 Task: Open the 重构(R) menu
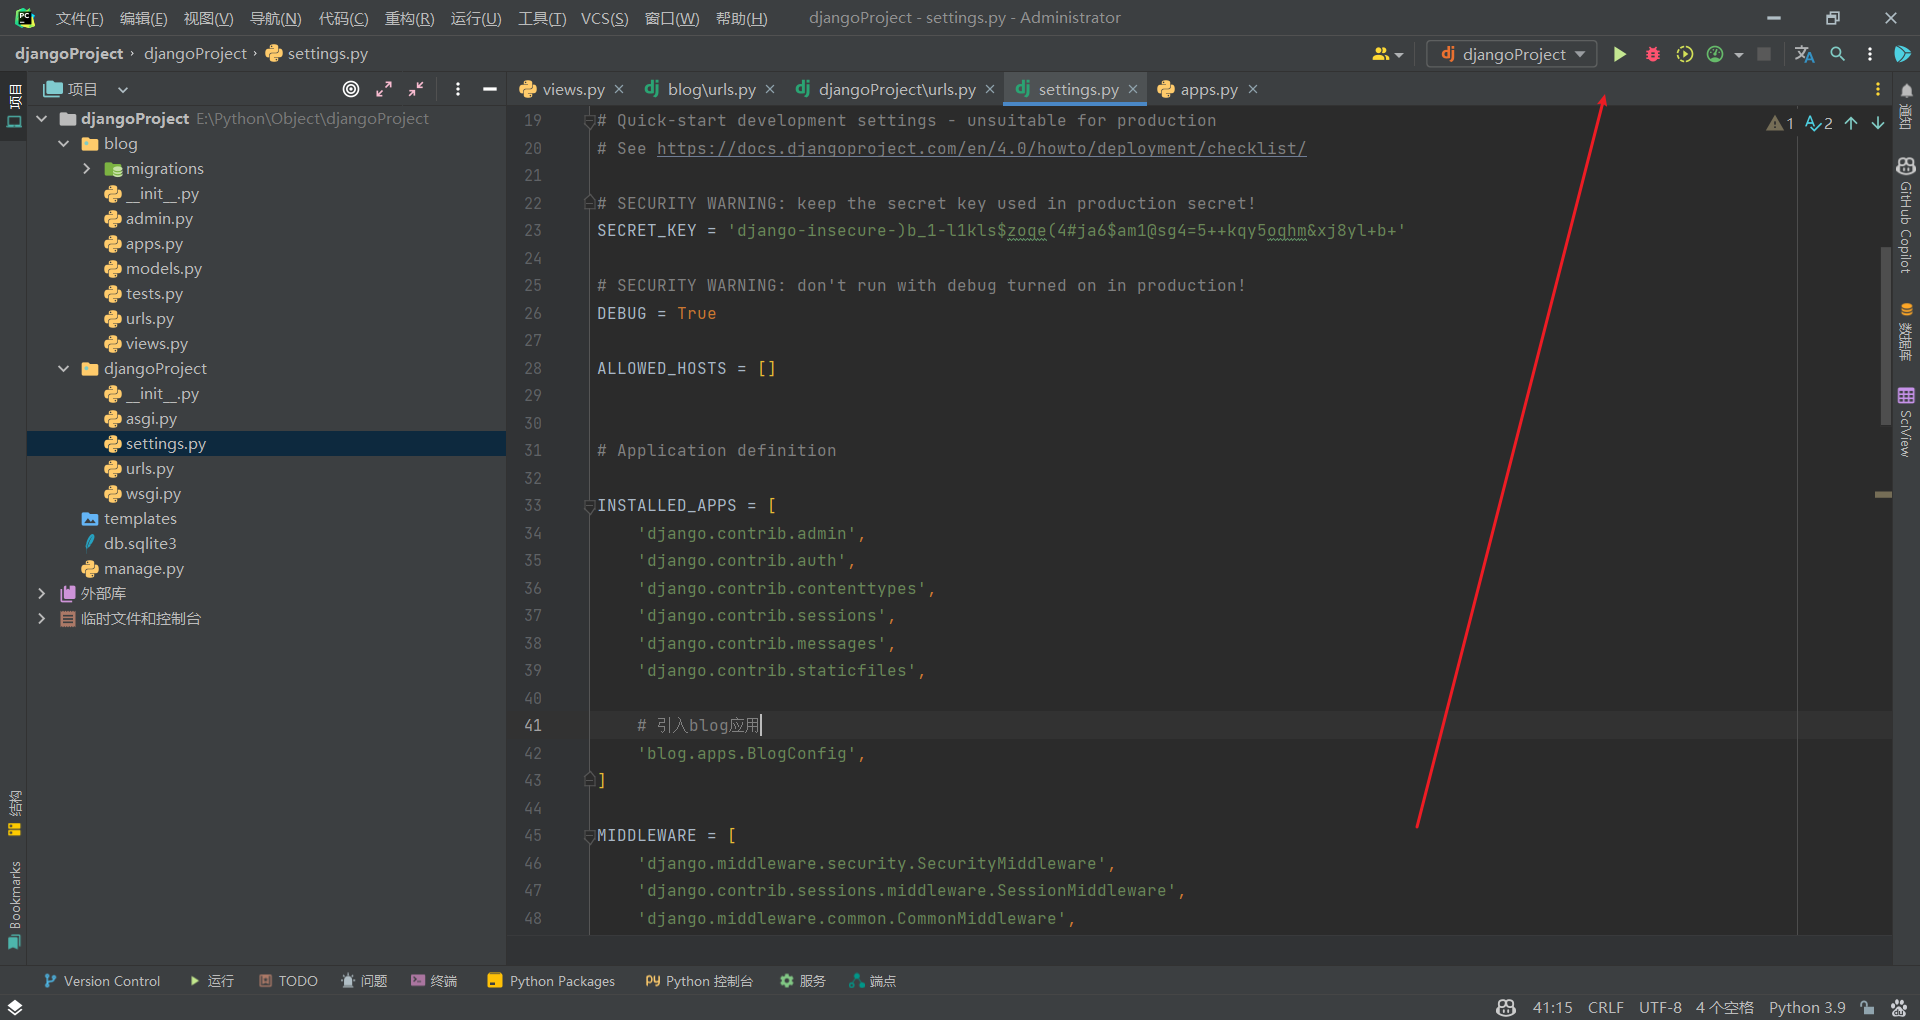[x=409, y=18]
